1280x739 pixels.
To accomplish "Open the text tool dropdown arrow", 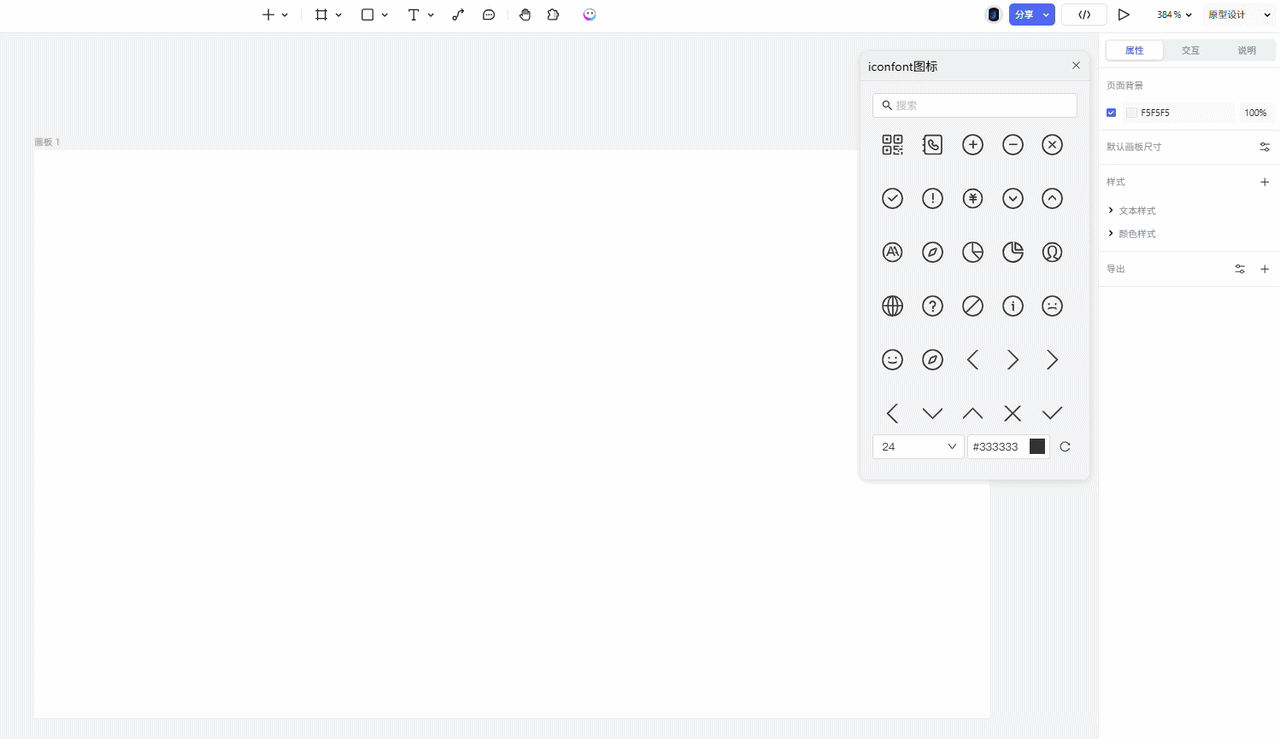I will (431, 15).
